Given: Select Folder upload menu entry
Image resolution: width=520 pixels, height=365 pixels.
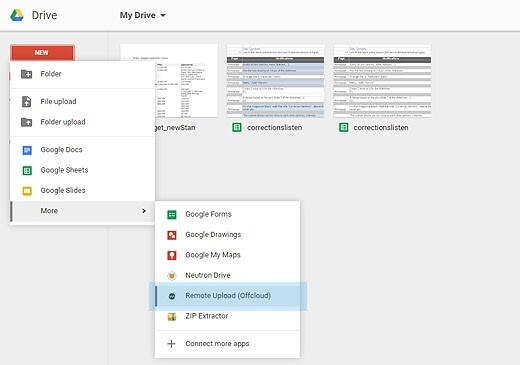Looking at the screenshot, I should [83, 122].
